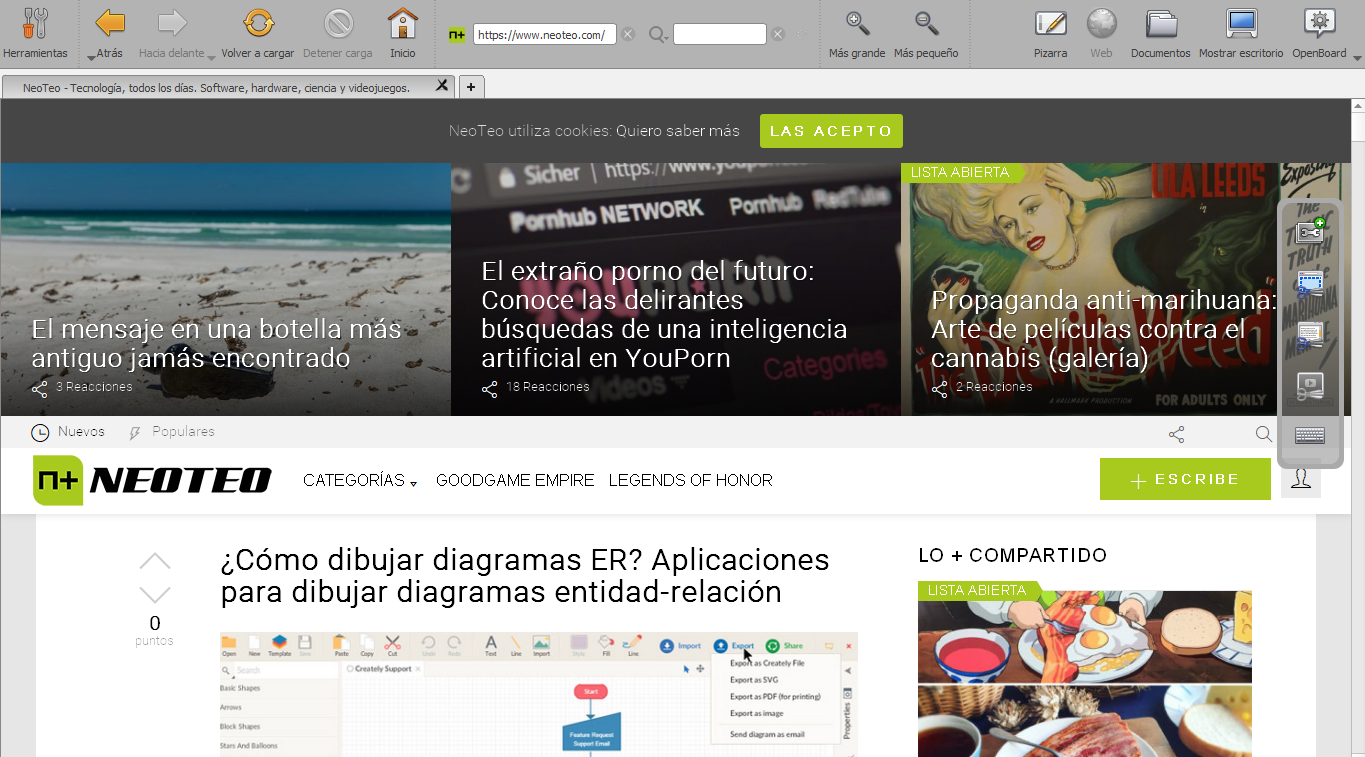Click the 3 Reacciones text
This screenshot has height=757, width=1365.
click(94, 387)
